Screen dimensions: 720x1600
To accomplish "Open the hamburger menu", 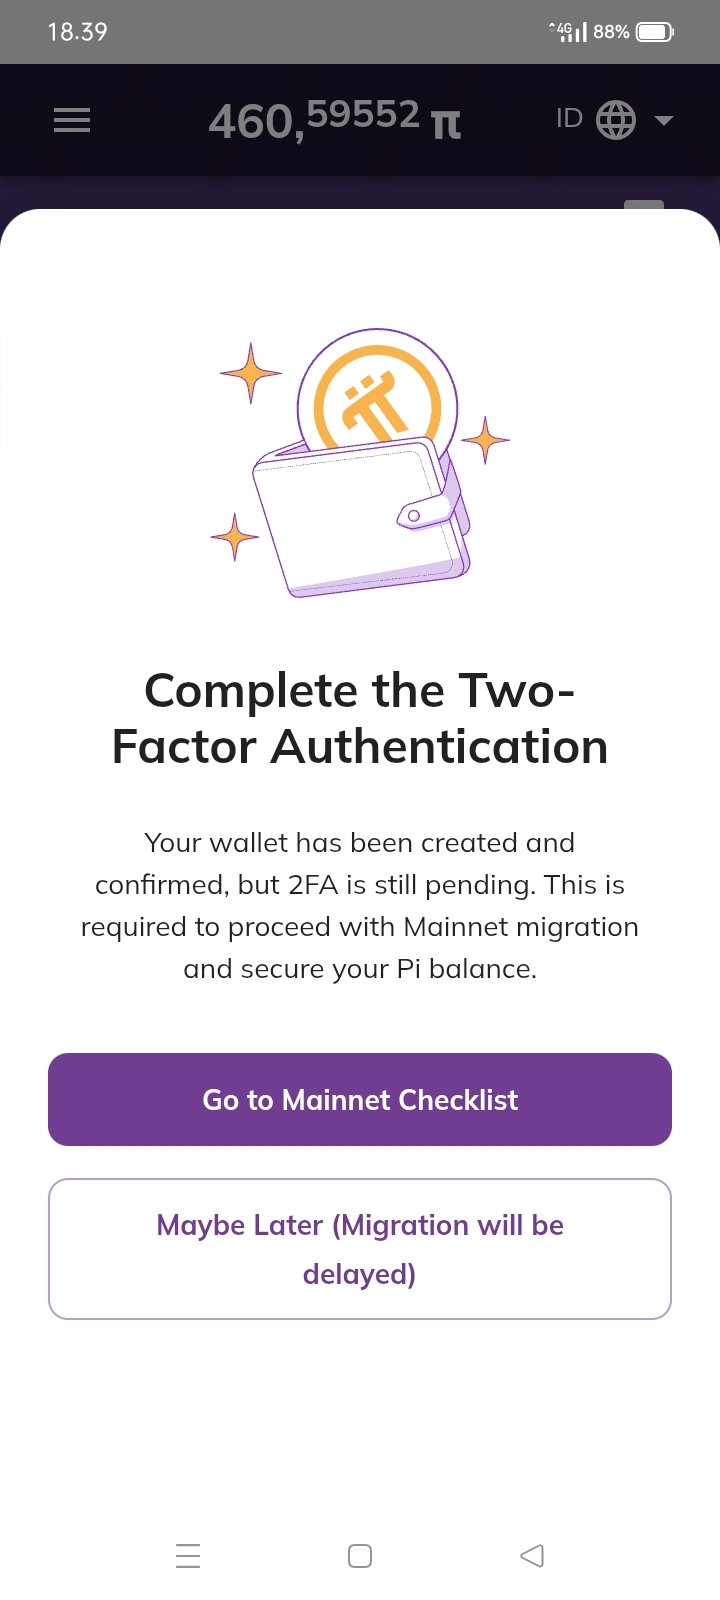I will (x=72, y=121).
